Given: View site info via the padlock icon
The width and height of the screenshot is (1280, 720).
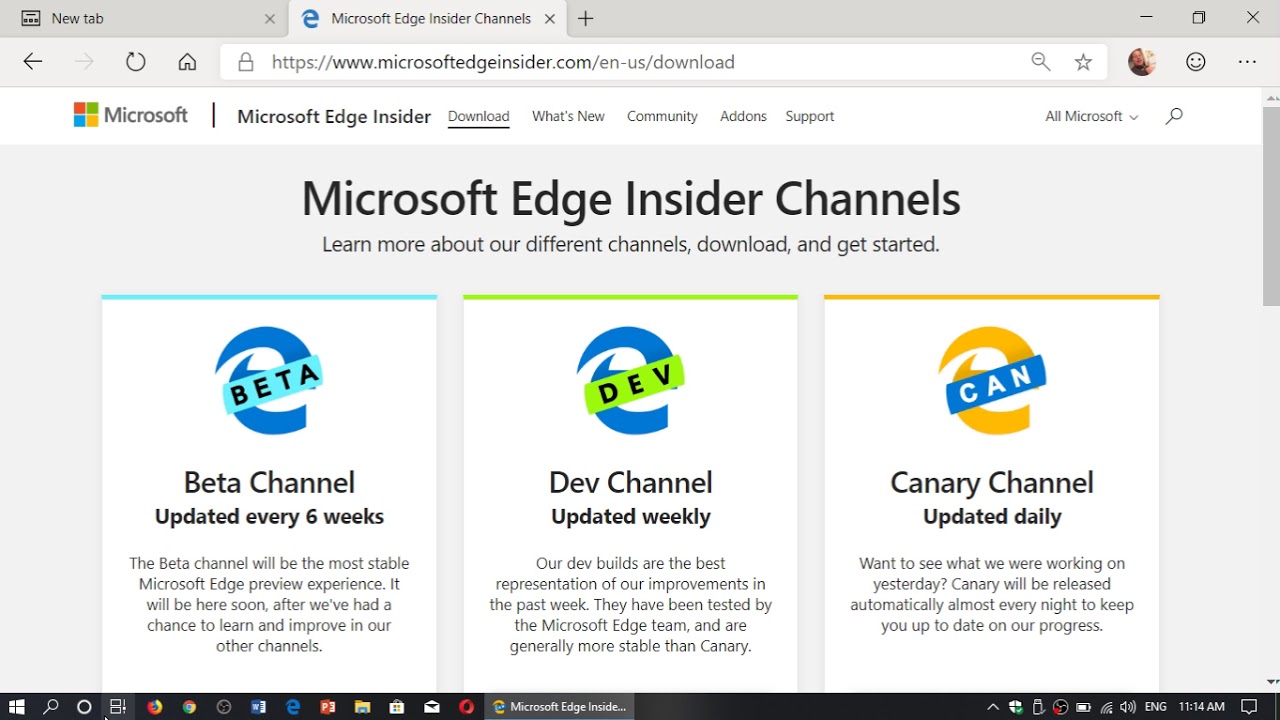Looking at the screenshot, I should tap(245, 62).
